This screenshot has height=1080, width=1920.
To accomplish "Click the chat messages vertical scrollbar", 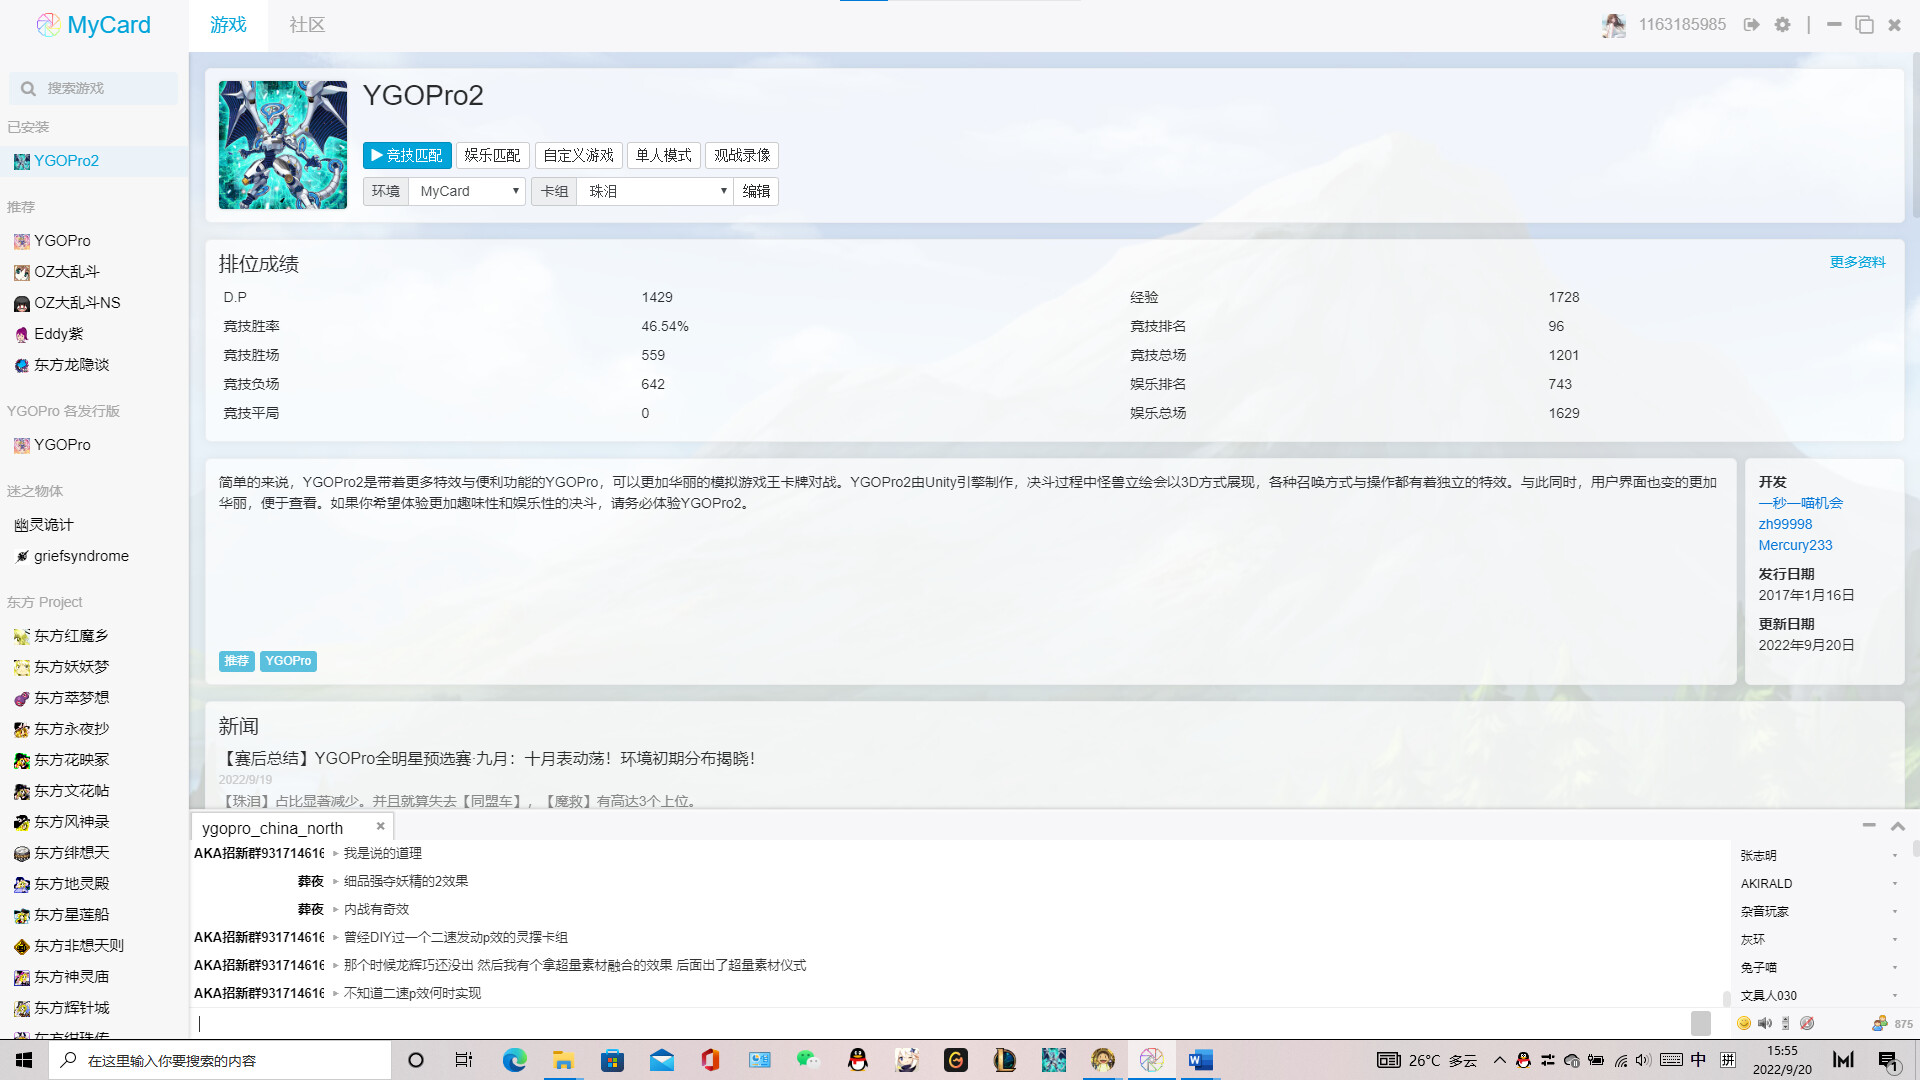I will 1726,998.
